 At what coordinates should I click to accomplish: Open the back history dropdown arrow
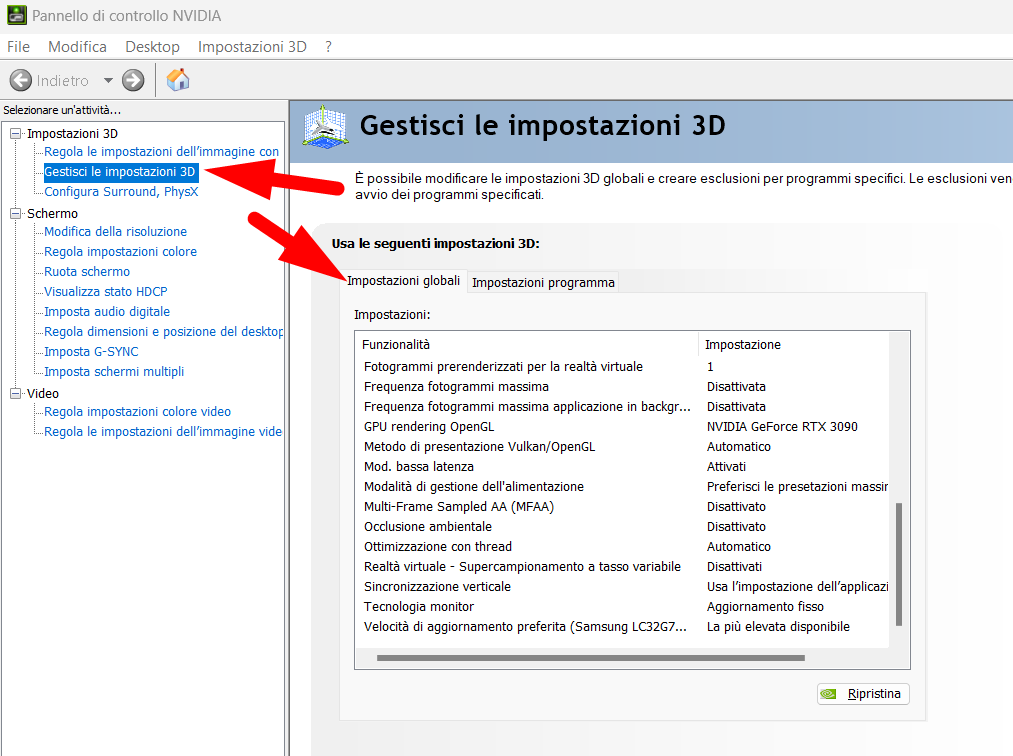108,81
